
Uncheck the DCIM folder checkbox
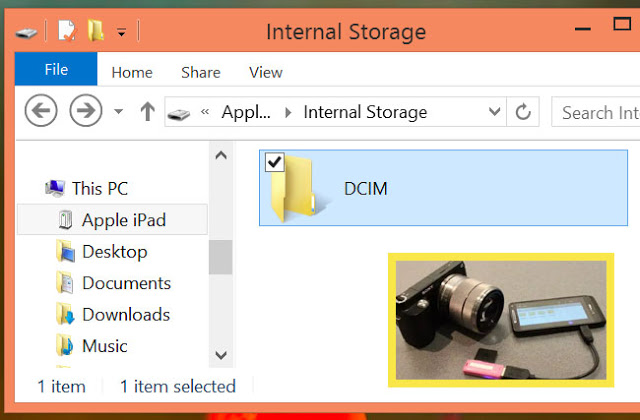[274, 162]
